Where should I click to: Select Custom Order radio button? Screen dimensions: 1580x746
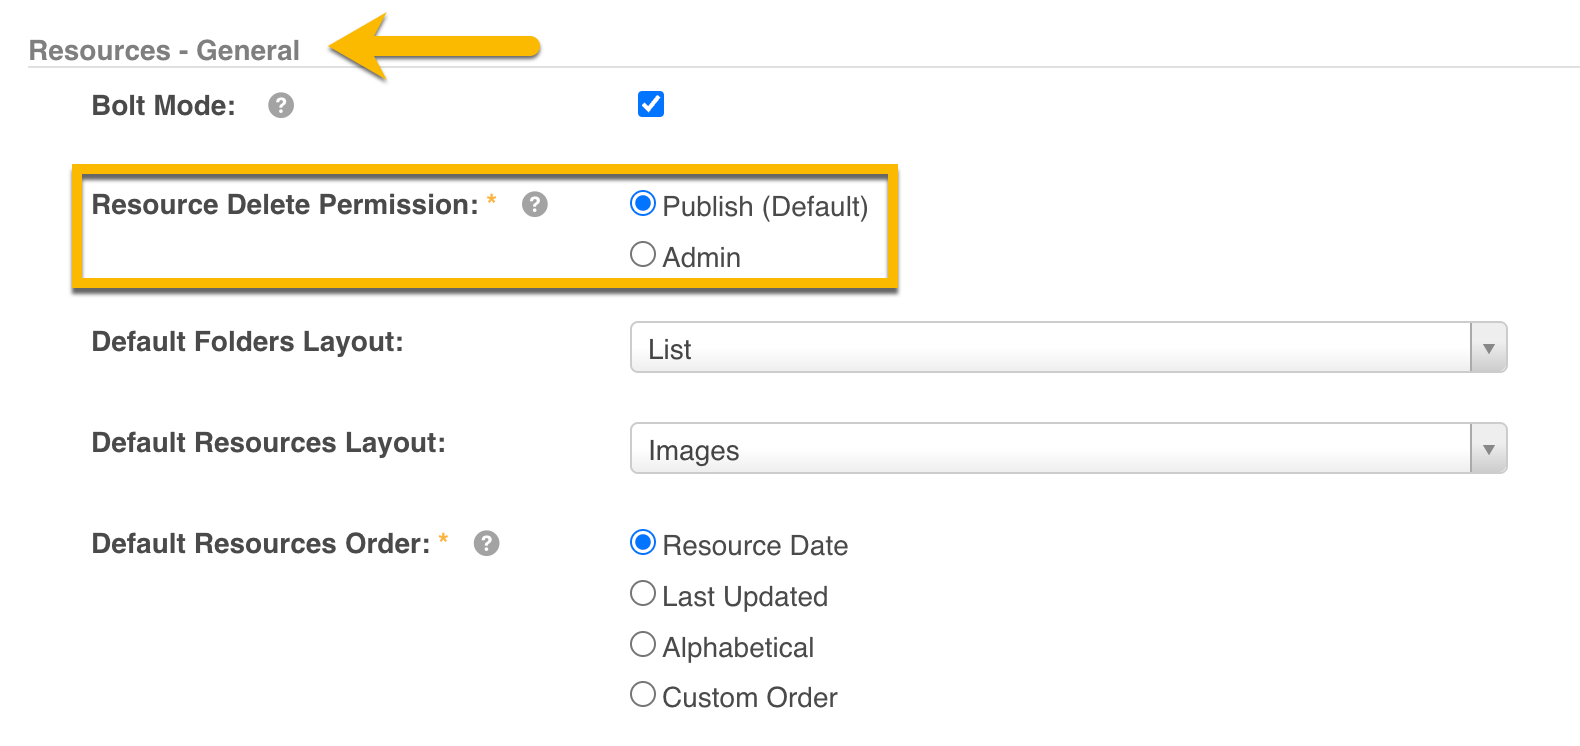pyautogui.click(x=643, y=695)
